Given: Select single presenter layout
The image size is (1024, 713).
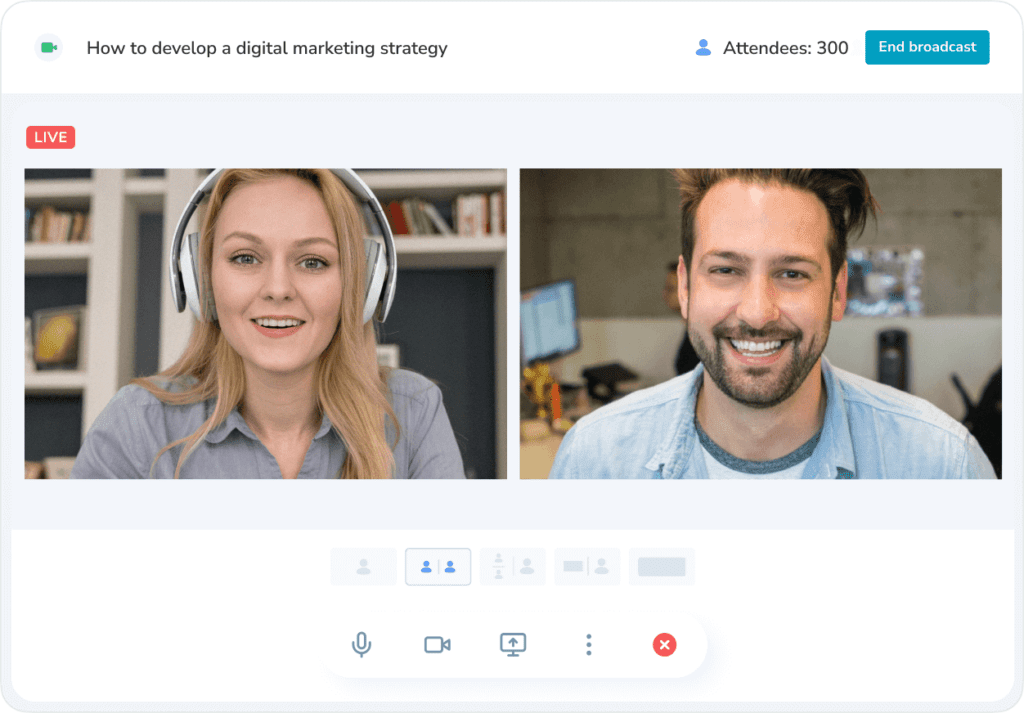Looking at the screenshot, I should (363, 567).
